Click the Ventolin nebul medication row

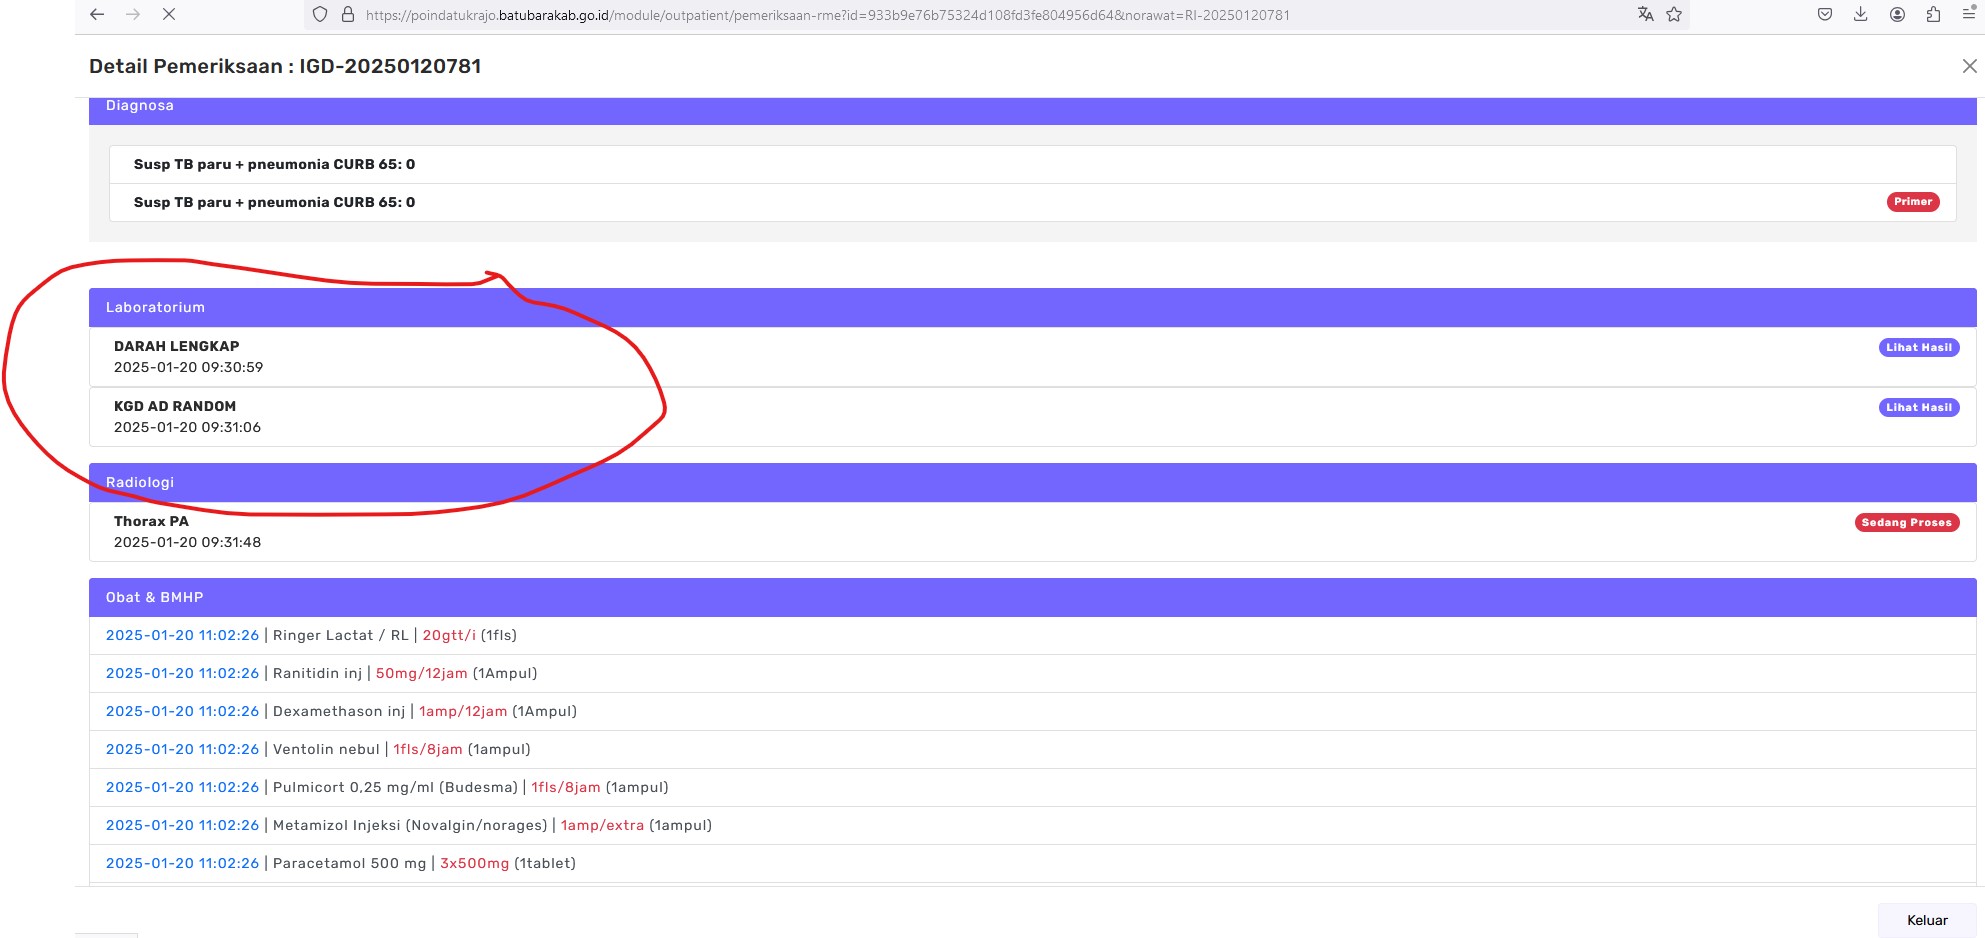(x=1032, y=750)
